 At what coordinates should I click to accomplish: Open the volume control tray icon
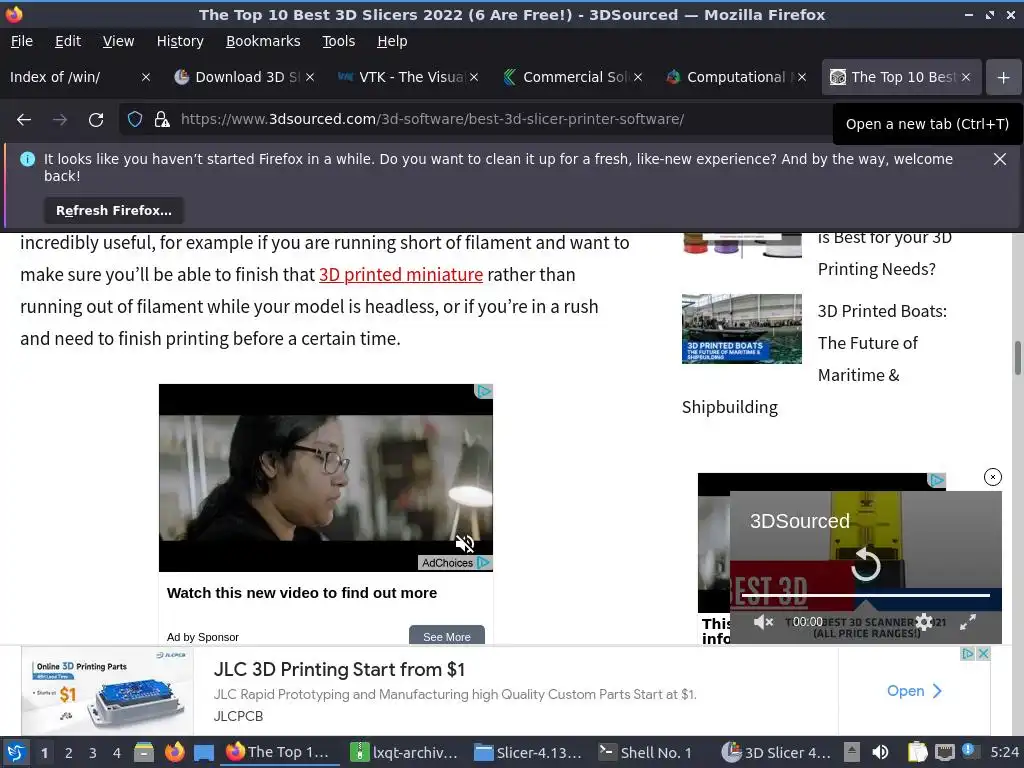click(x=880, y=752)
